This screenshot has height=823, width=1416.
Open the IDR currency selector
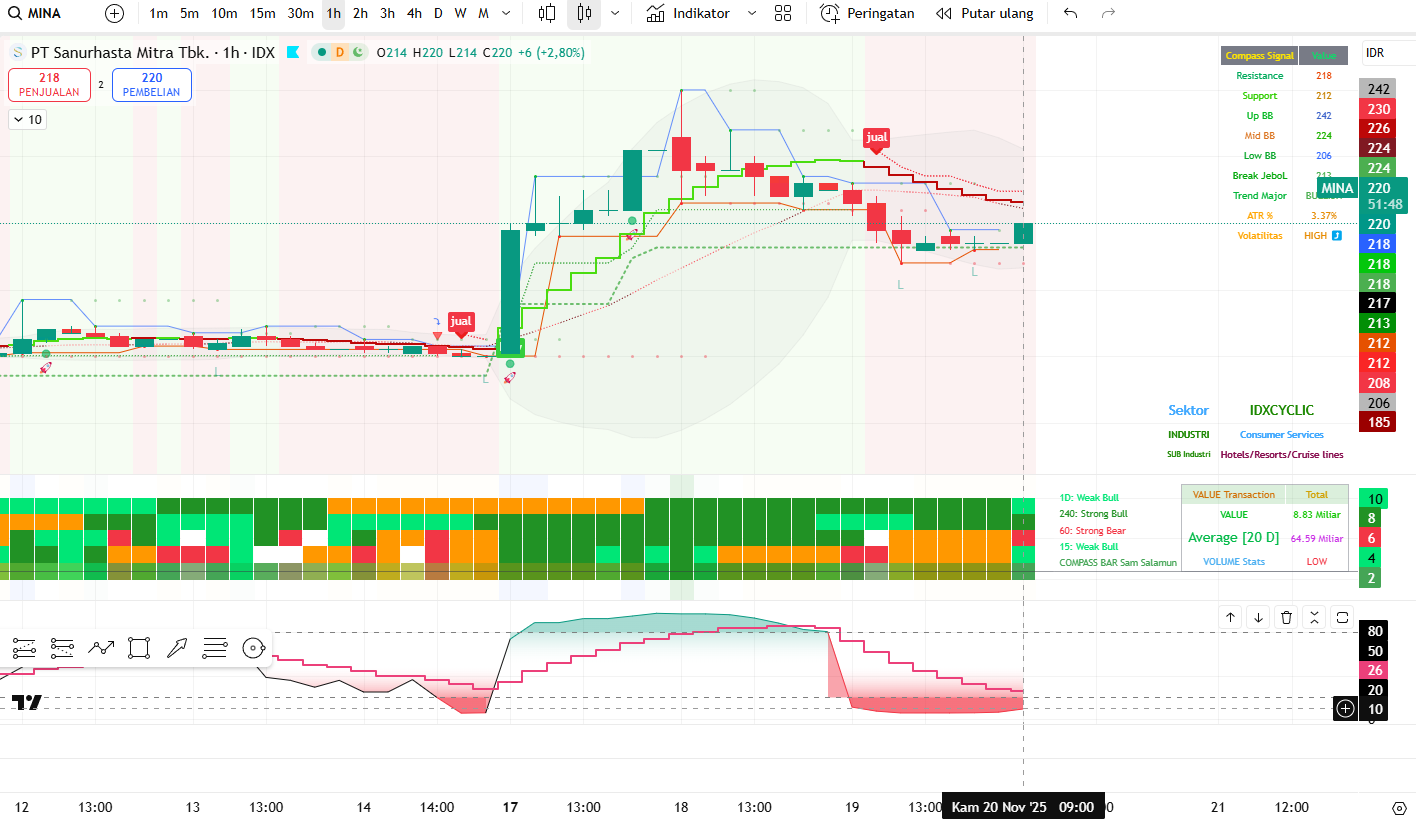(x=1388, y=53)
